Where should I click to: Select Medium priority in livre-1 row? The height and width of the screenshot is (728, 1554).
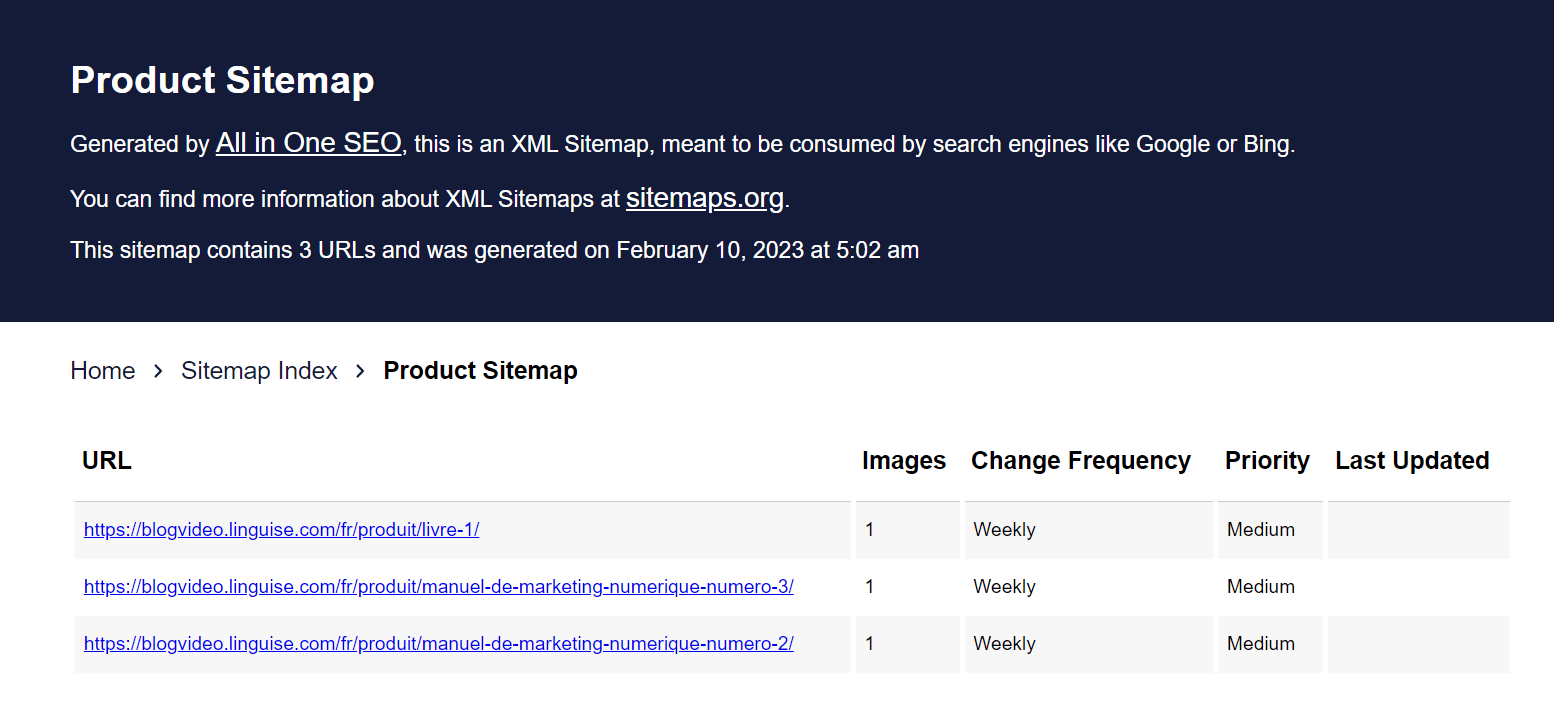tap(1261, 530)
